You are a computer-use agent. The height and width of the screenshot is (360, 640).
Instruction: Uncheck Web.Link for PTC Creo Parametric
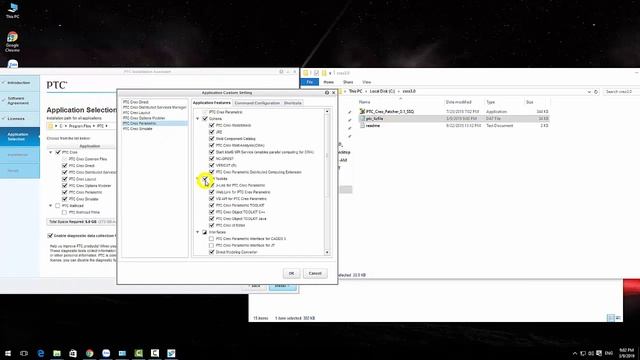coord(211,192)
